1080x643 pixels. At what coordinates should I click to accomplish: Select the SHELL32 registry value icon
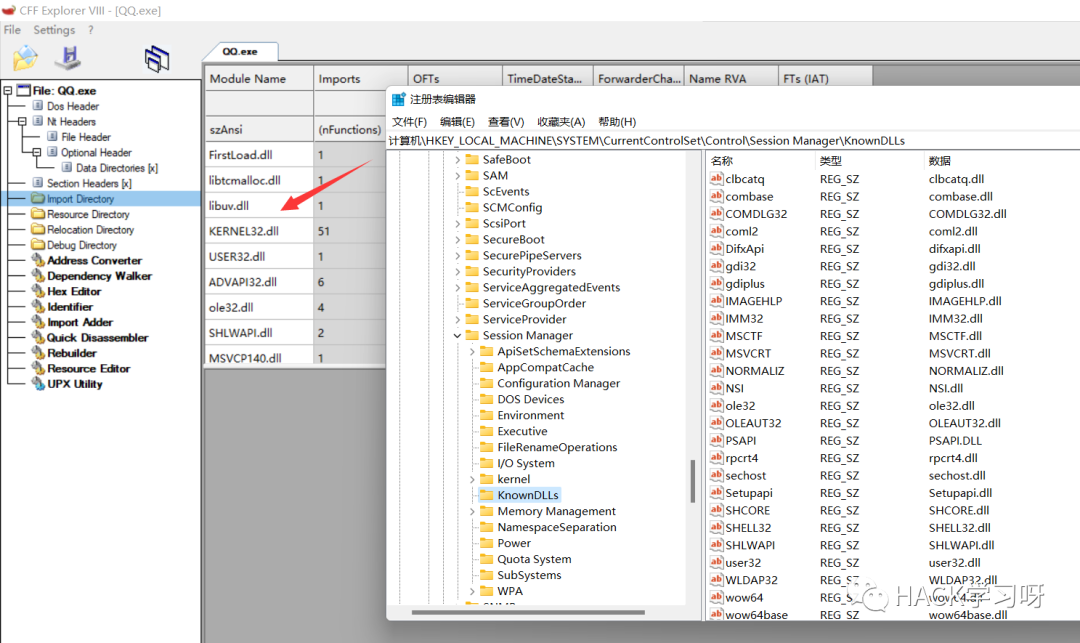coord(716,527)
